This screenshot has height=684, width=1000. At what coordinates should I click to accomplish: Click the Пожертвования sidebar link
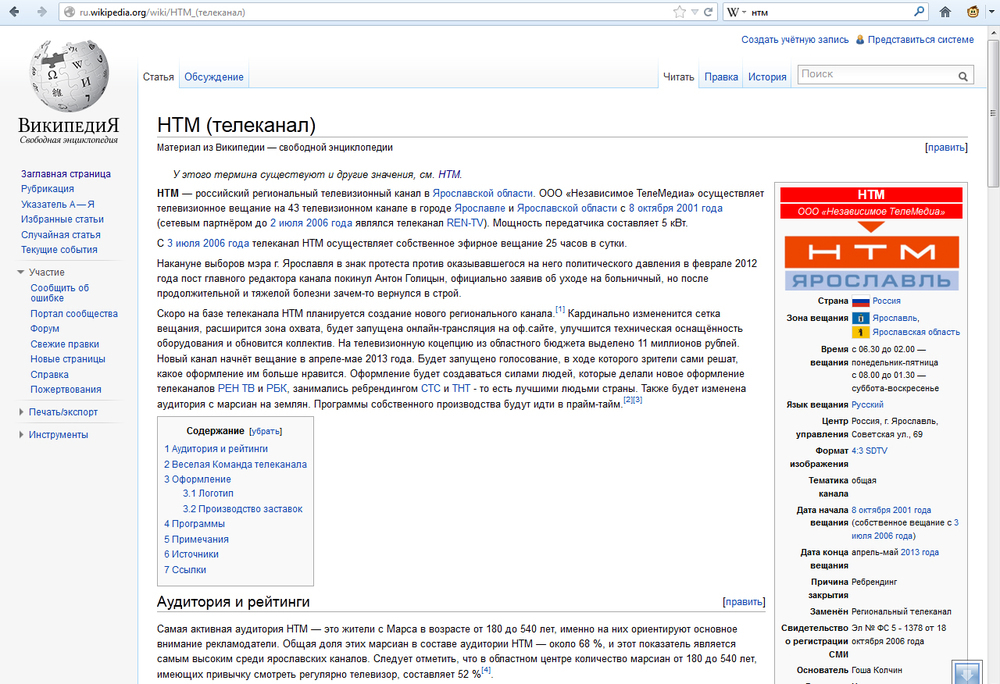click(x=66, y=389)
